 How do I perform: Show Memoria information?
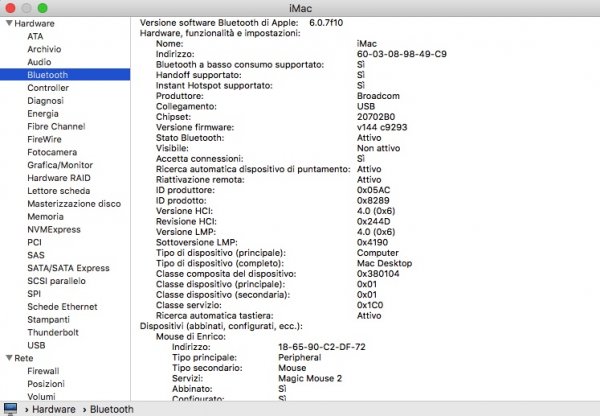[x=45, y=217]
